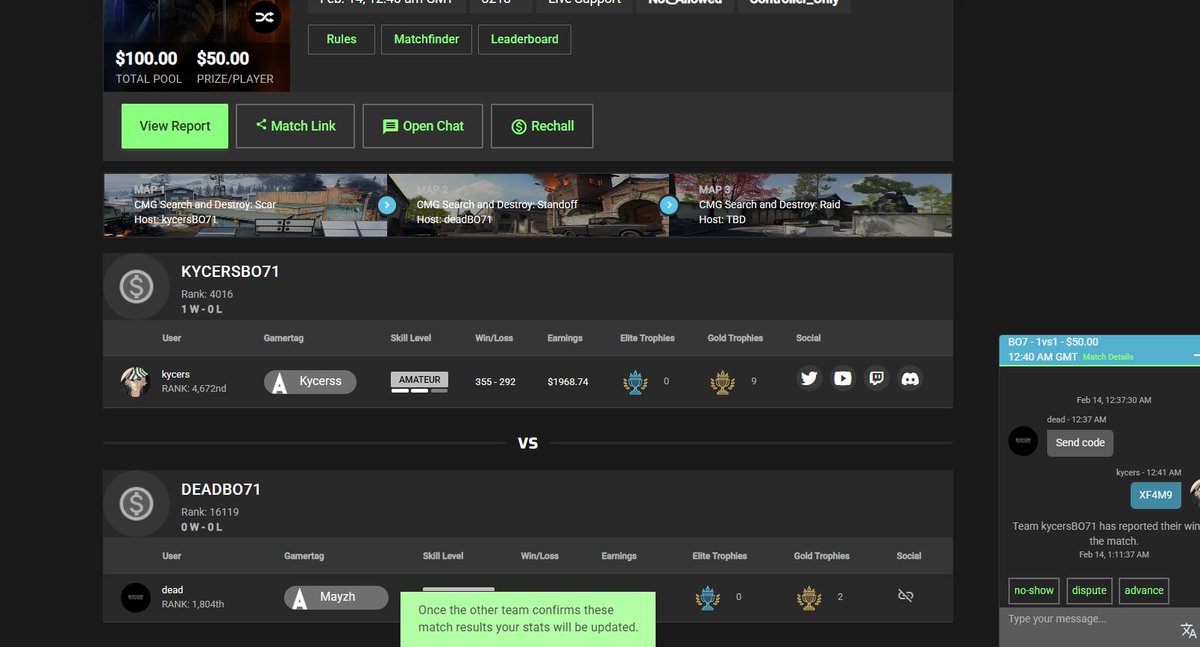
Task: Click the $1968.74 earnings value
Action: [568, 382]
